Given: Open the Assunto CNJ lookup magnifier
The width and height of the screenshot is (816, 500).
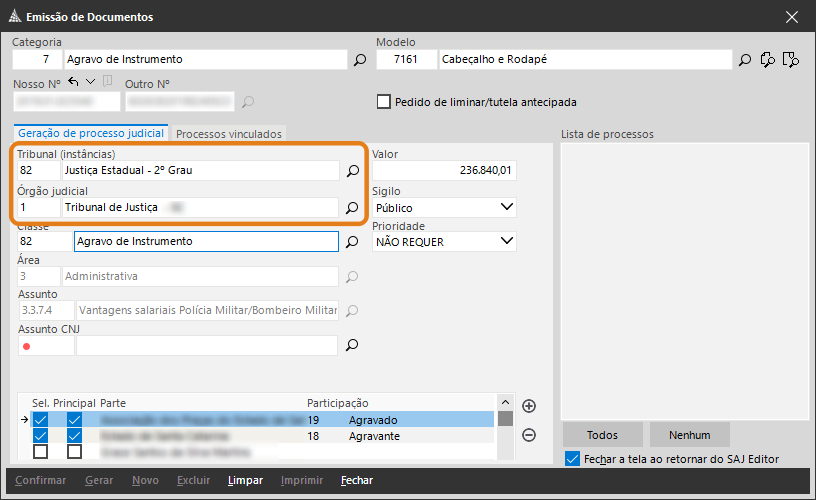Looking at the screenshot, I should (352, 345).
